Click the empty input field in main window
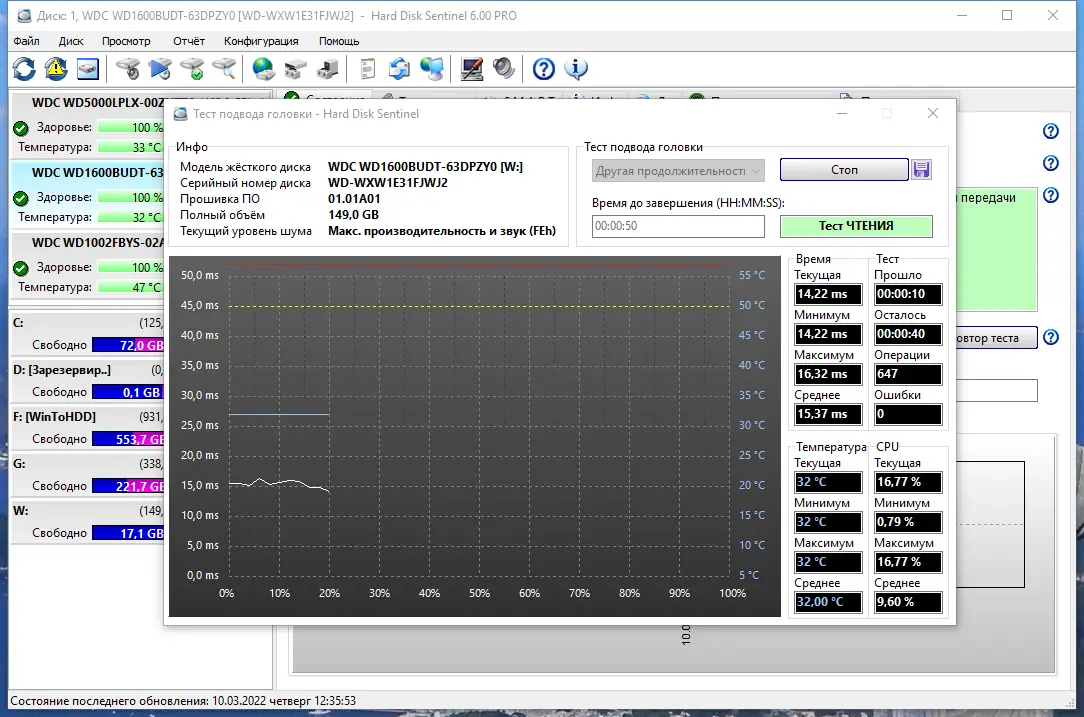The width and height of the screenshot is (1084, 717). 996,391
